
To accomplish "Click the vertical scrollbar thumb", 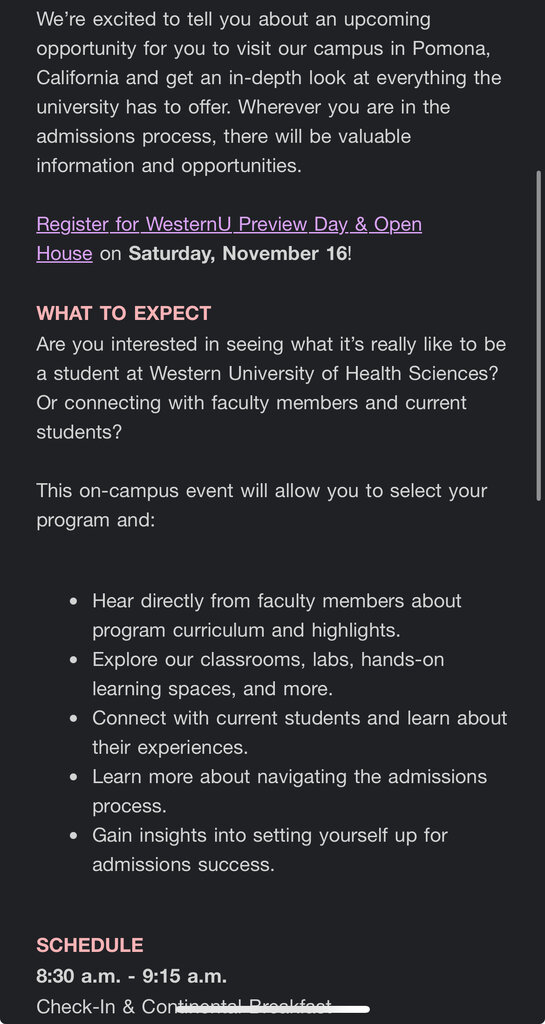I will point(538,336).
